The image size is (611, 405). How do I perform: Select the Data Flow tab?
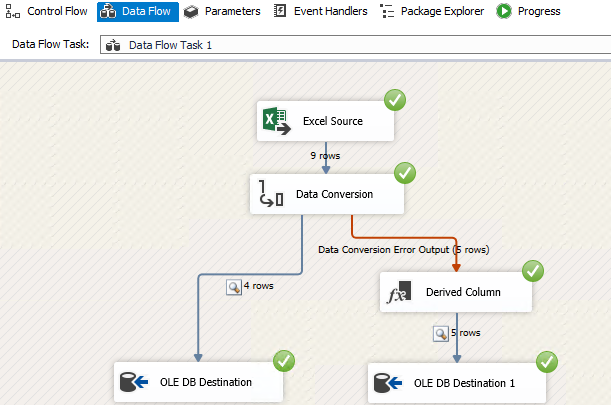(x=138, y=11)
